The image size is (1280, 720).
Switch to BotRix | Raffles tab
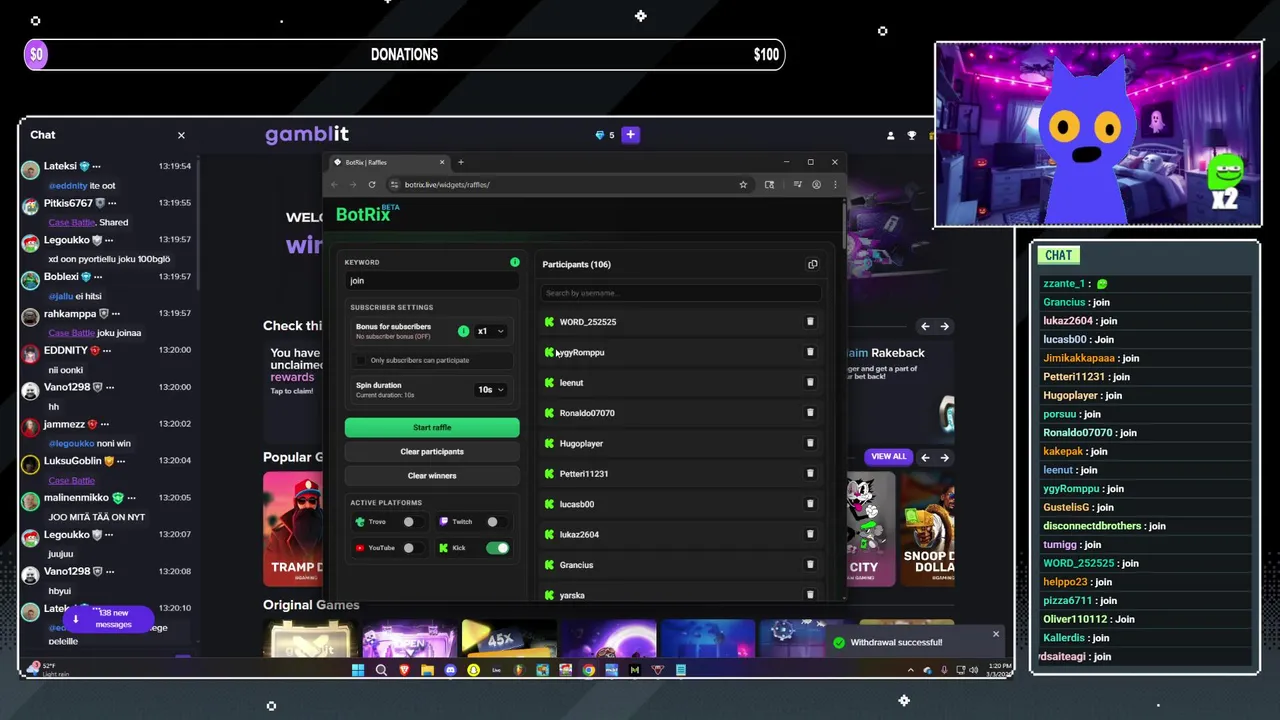click(390, 162)
